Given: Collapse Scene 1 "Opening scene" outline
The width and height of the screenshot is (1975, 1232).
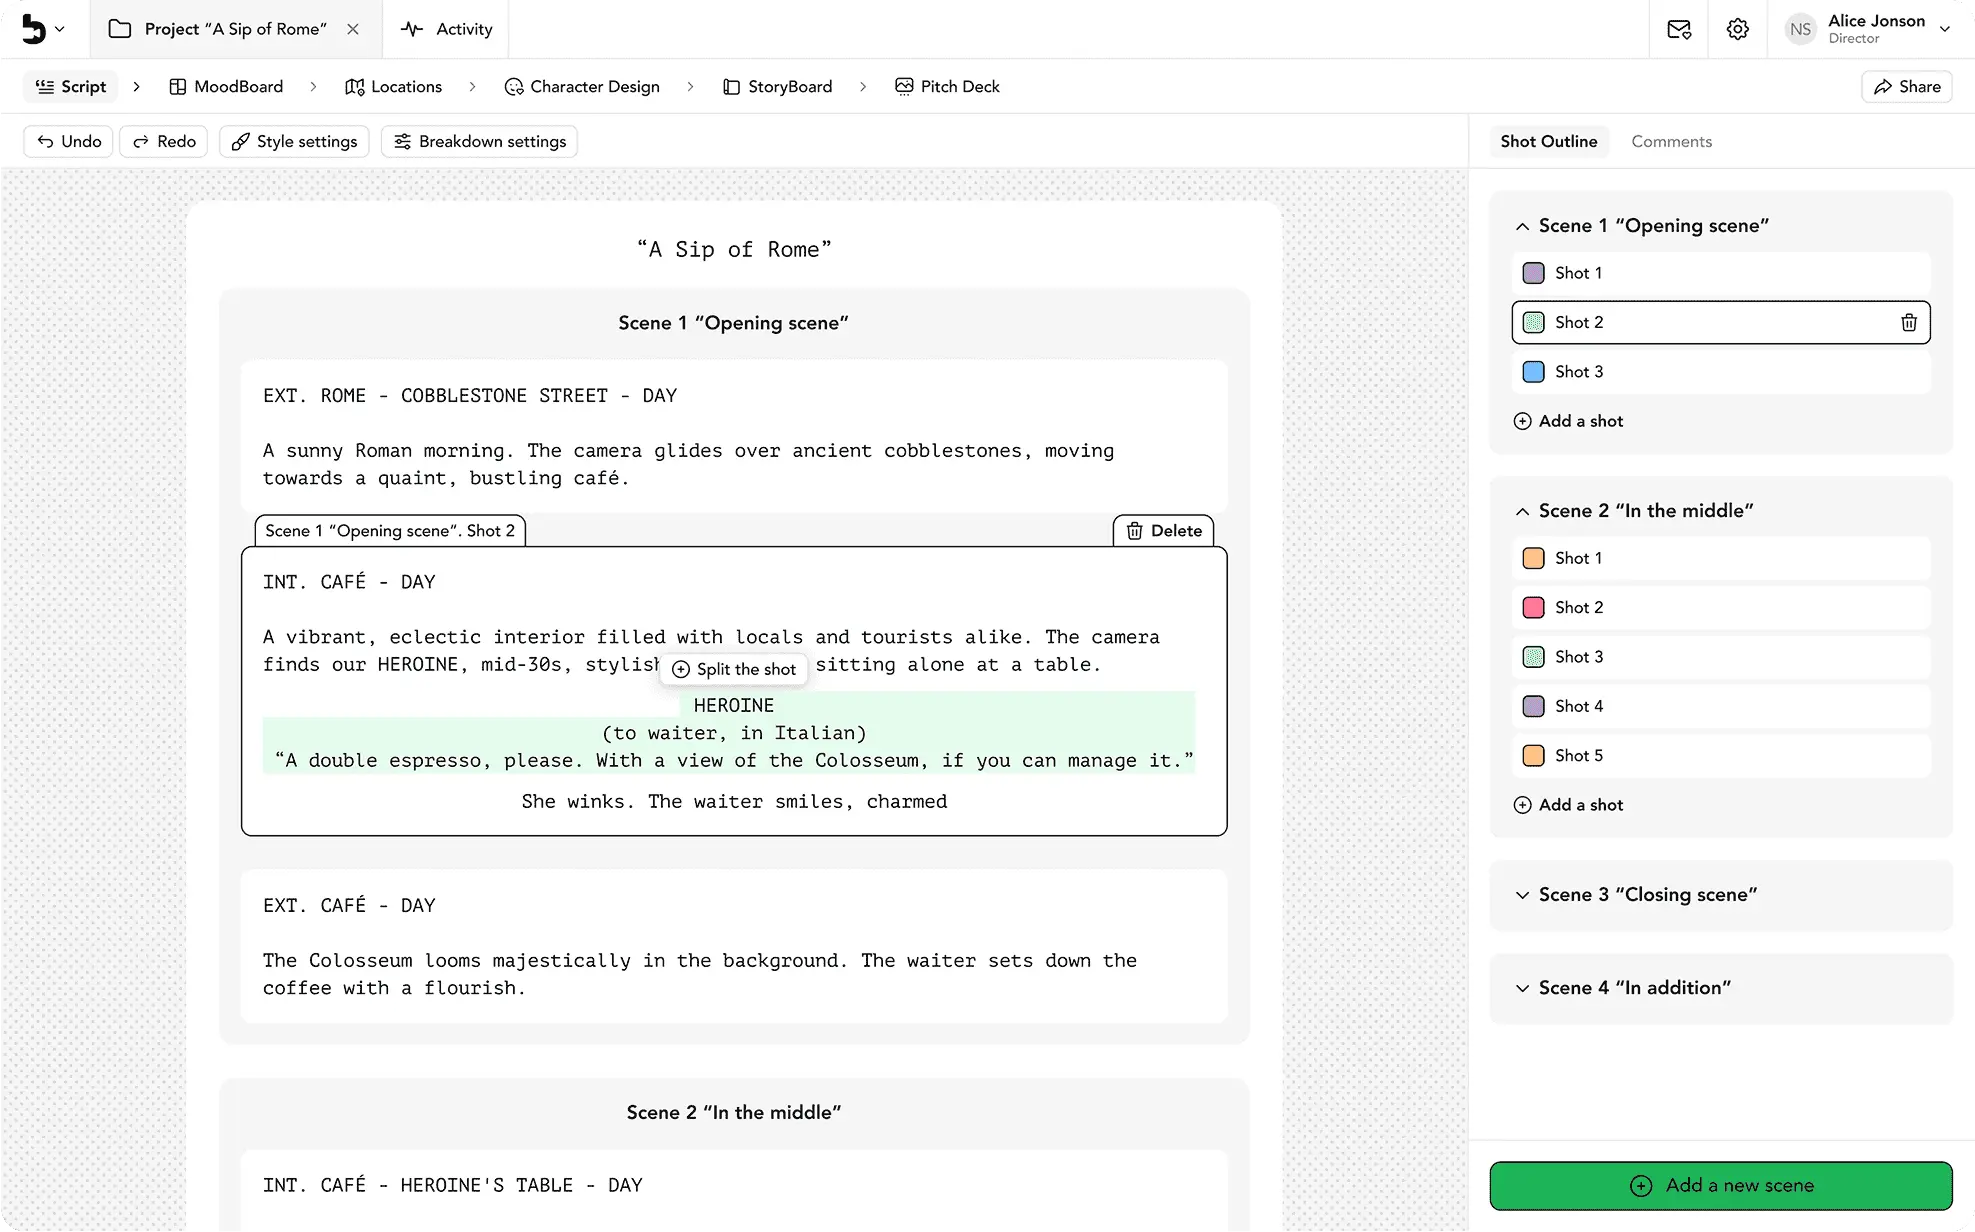Looking at the screenshot, I should [x=1522, y=226].
